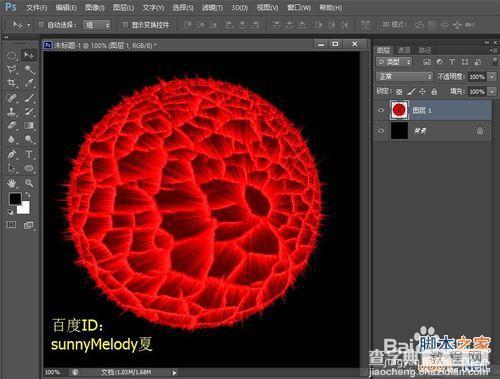This screenshot has height=379, width=500.
Task: Swap foreground and background colors
Action: tap(28, 195)
